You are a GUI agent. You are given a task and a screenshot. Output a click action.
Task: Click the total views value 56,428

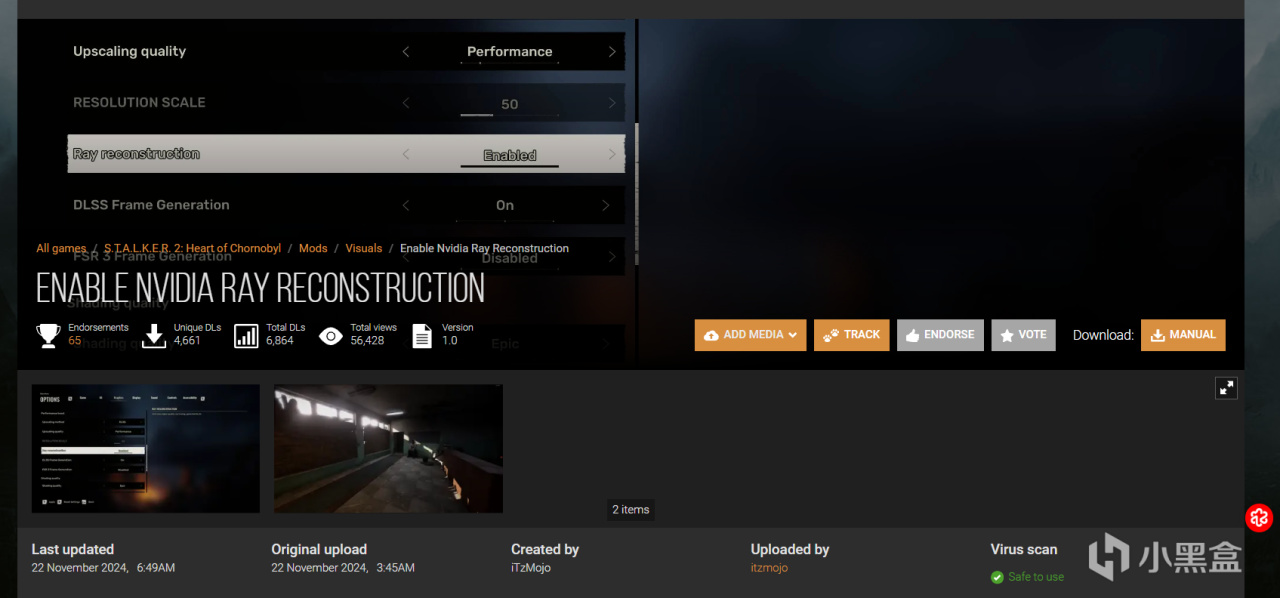click(367, 341)
